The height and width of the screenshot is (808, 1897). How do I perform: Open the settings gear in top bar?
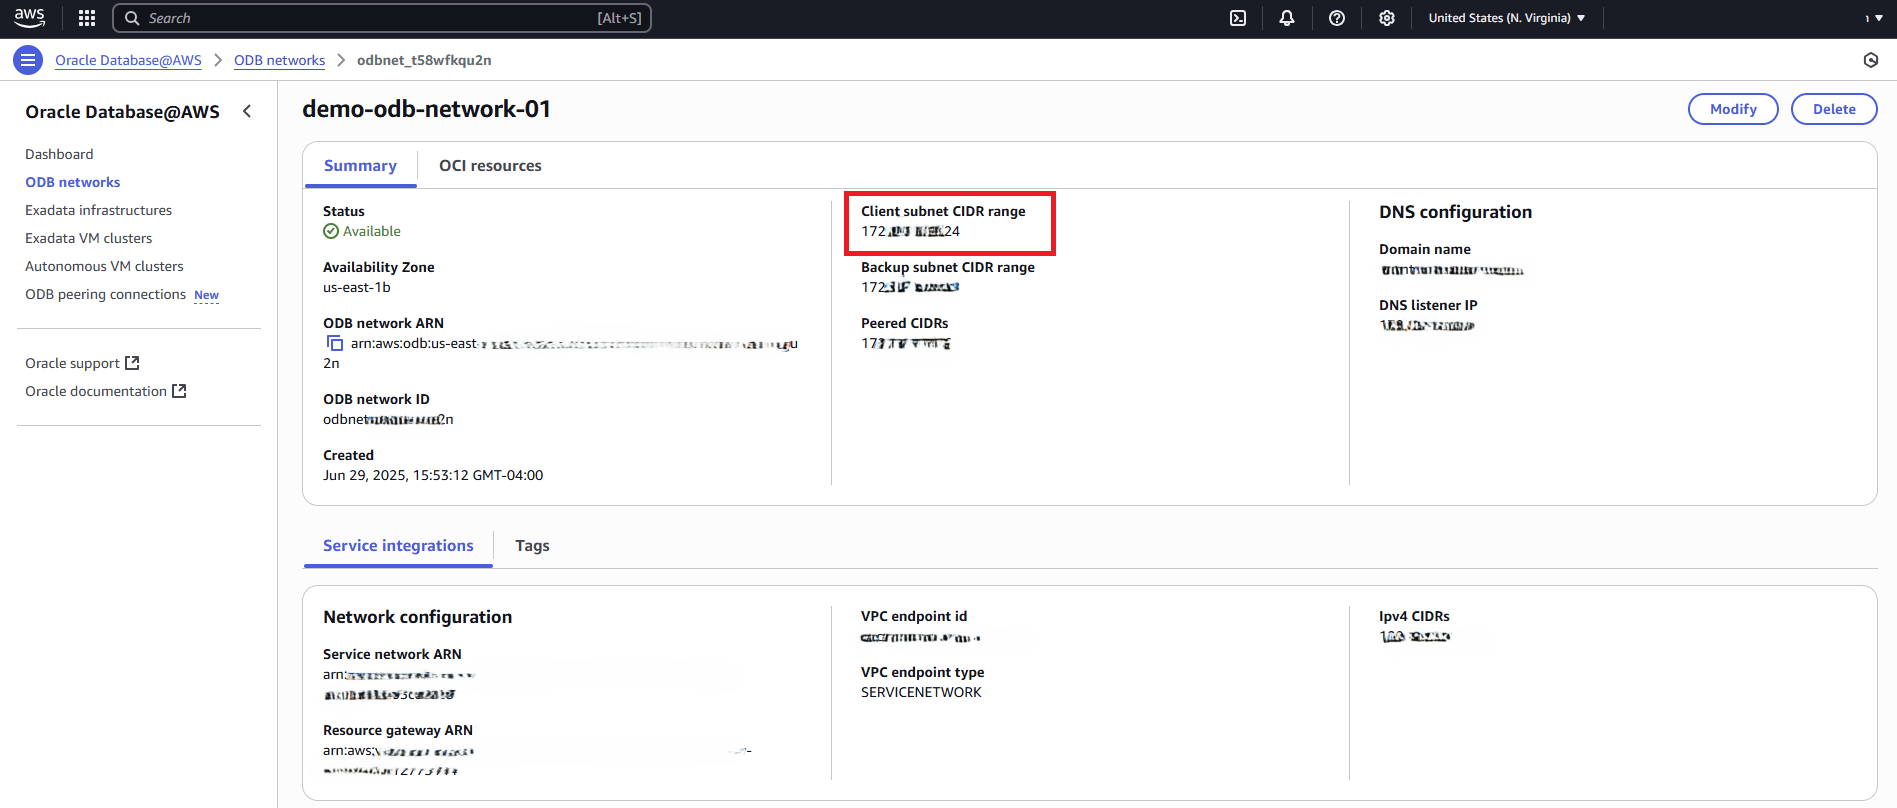1387,18
